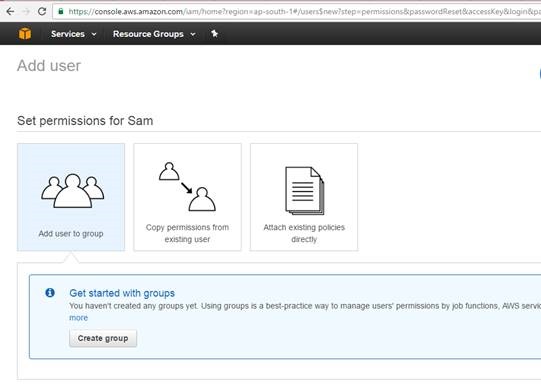Click the blue info circle icon
541x387 pixels.
coord(50,292)
